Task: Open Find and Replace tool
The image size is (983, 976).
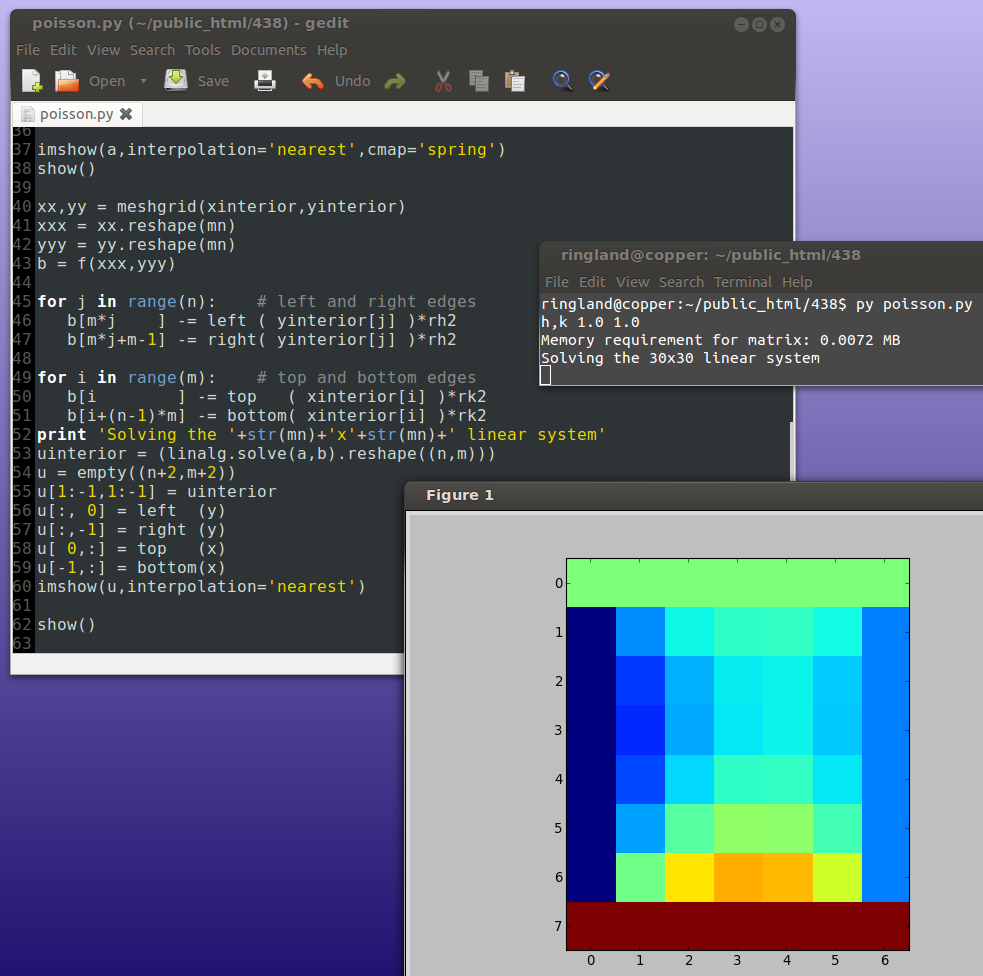Action: point(599,81)
